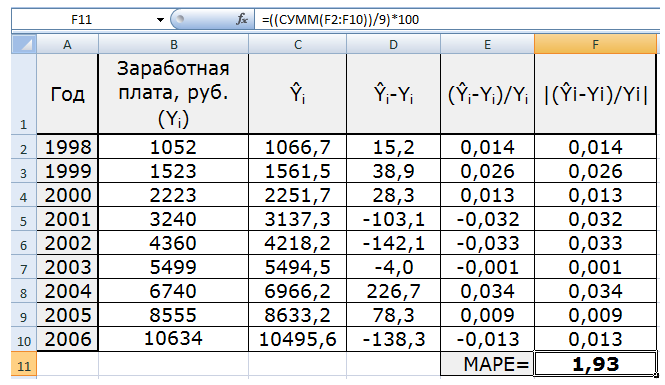Open the Name Box dropdown arrow
Viewport: 665px width, 385px height.
point(160,20)
